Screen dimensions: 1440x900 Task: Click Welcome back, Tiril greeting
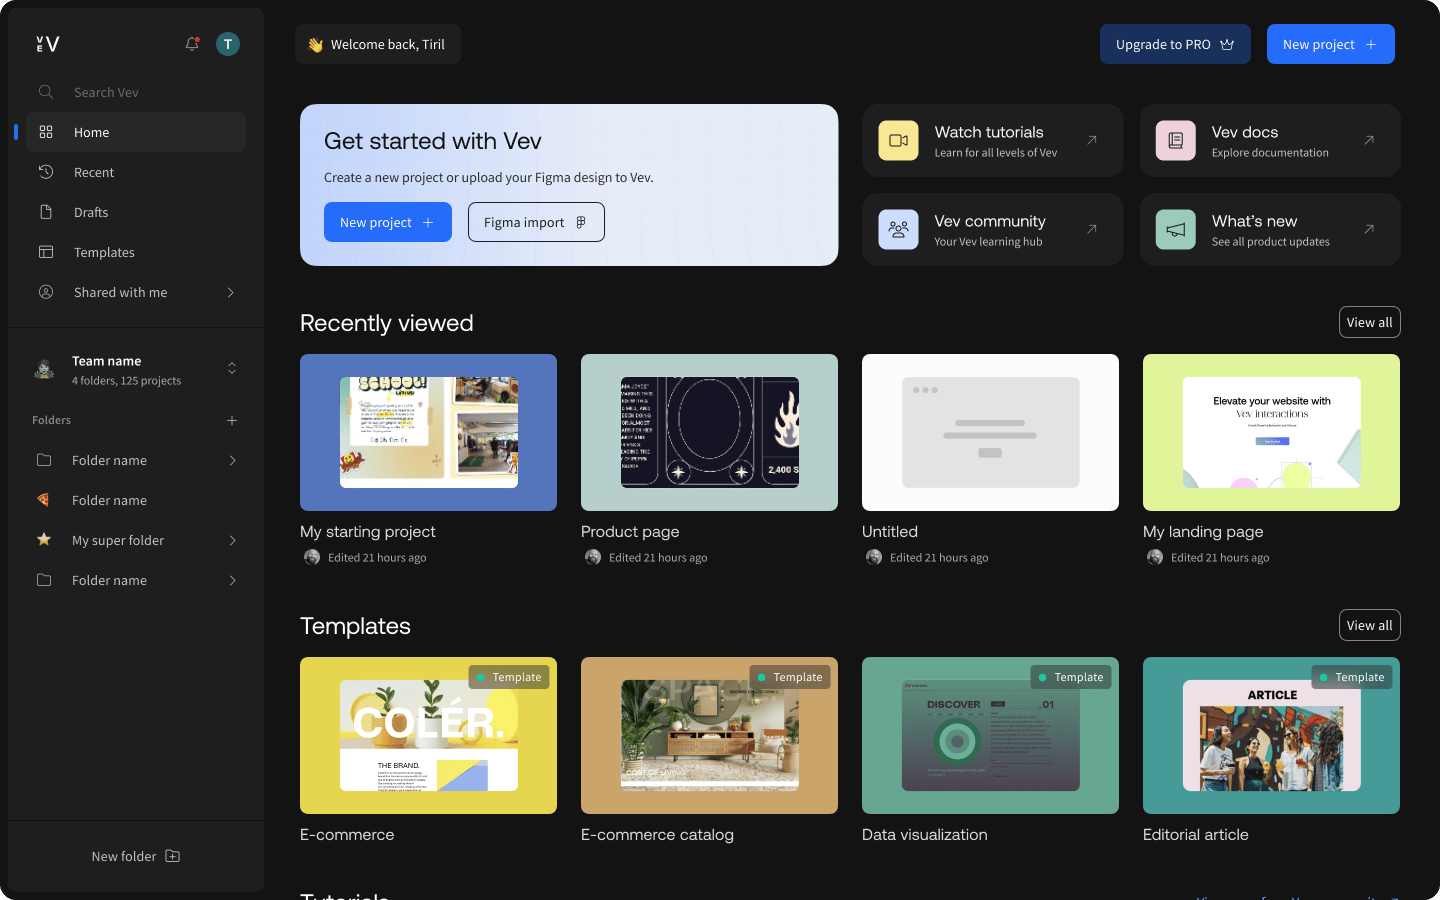click(x=378, y=44)
